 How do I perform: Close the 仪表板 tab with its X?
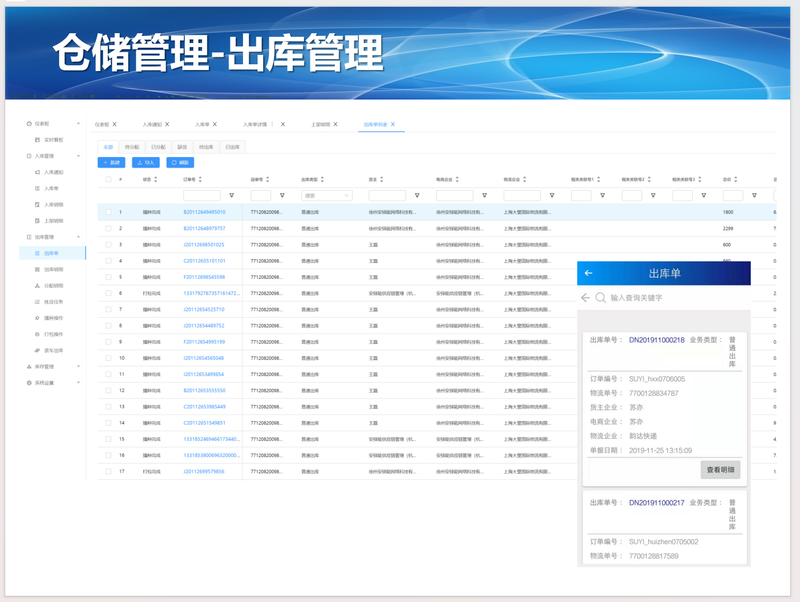click(114, 124)
